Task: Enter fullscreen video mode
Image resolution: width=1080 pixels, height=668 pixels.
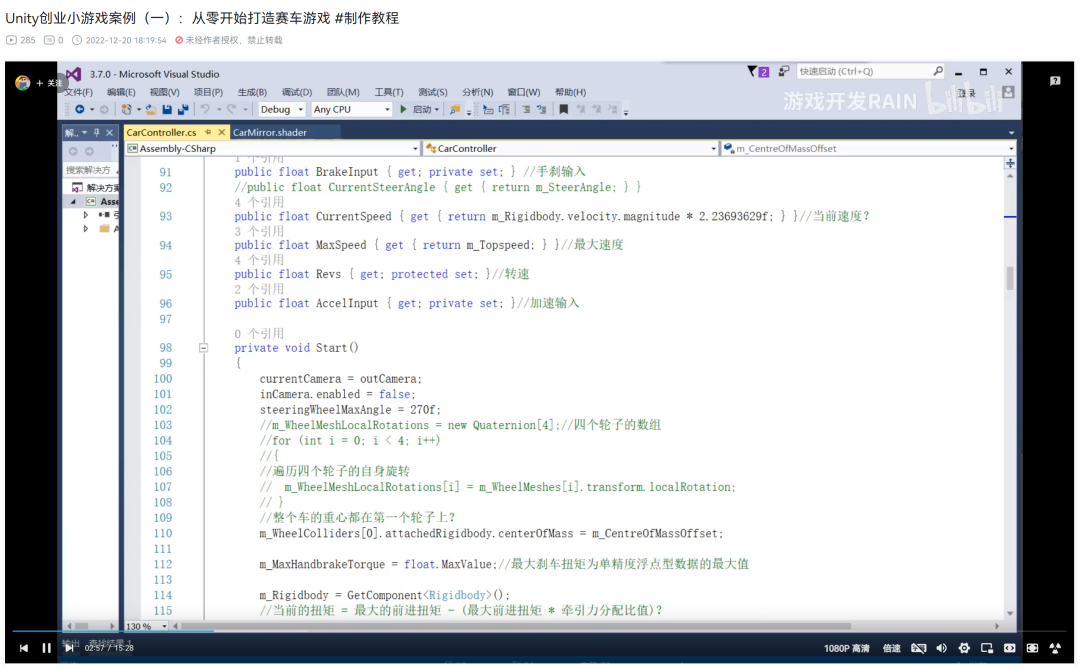Action: click(x=1055, y=648)
